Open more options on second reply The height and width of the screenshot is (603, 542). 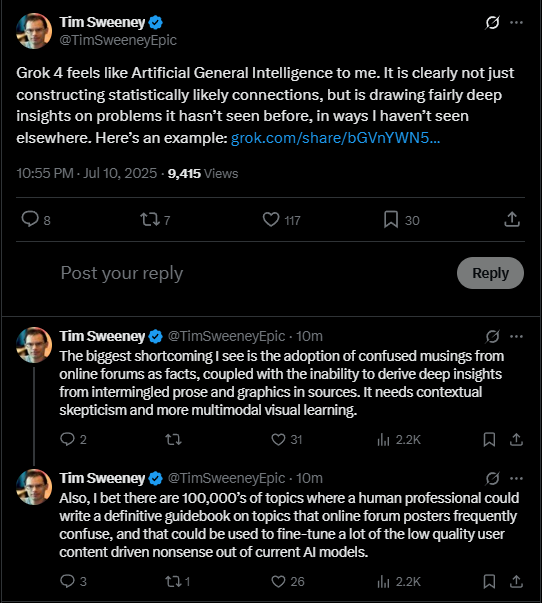coord(516,478)
